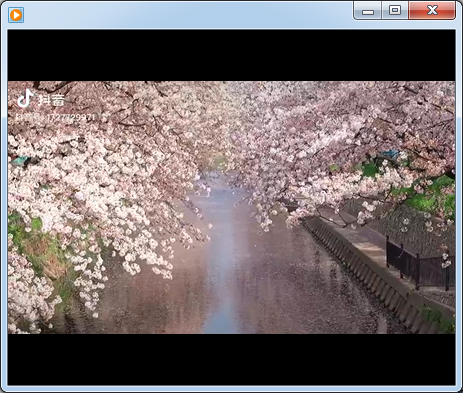The height and width of the screenshot is (393, 463).
Task: Close the video player window
Action: [432, 11]
